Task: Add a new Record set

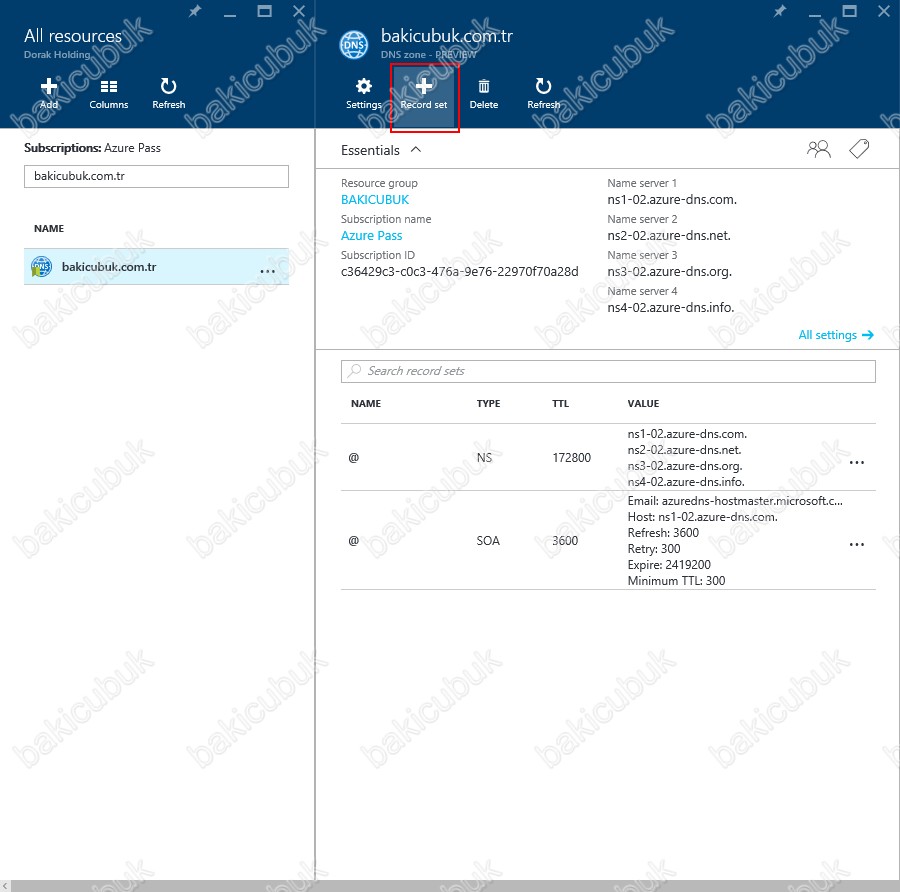Action: [x=424, y=94]
